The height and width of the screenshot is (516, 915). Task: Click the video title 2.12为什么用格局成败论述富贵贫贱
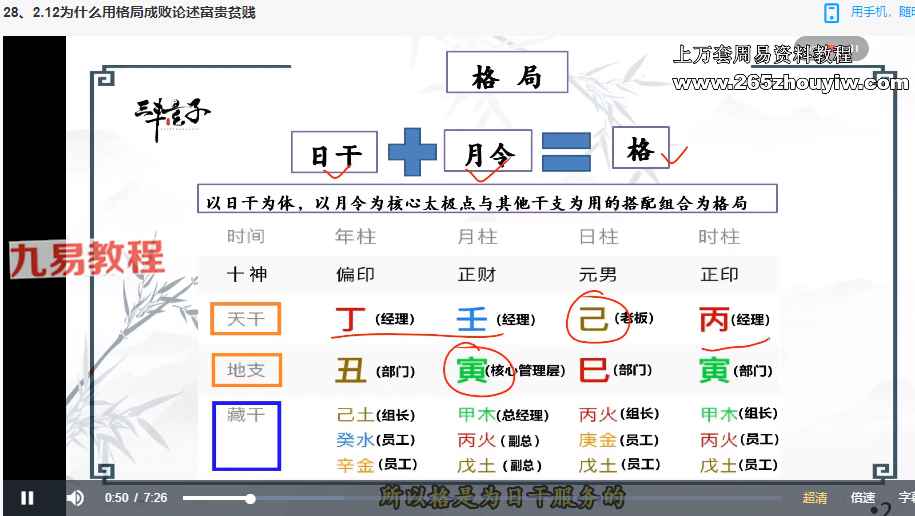128,13
